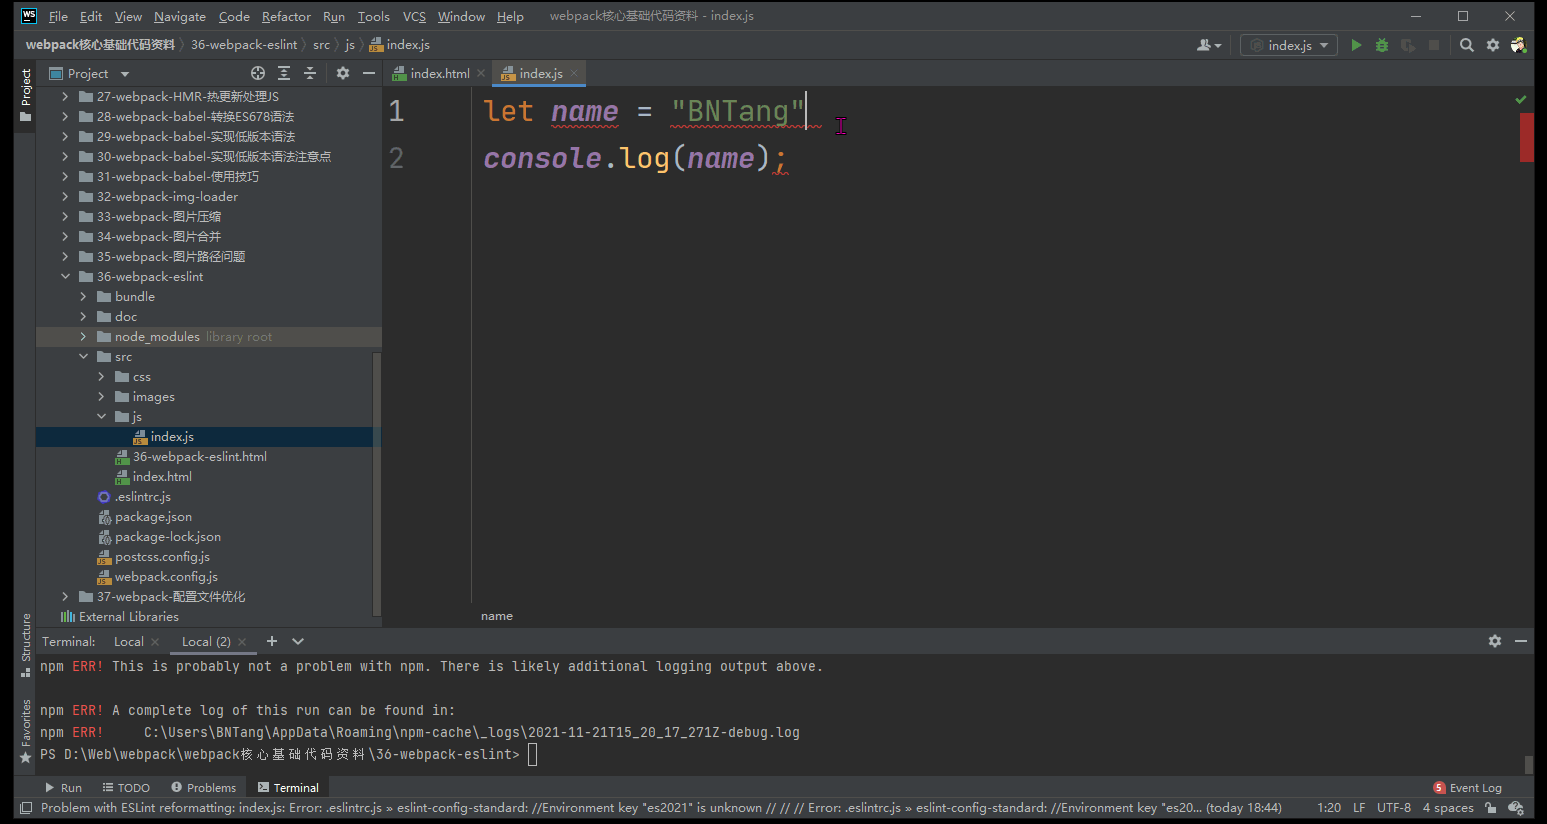The width and height of the screenshot is (1547, 824).
Task: Click the terminal command prompt input
Action: pyautogui.click(x=532, y=754)
